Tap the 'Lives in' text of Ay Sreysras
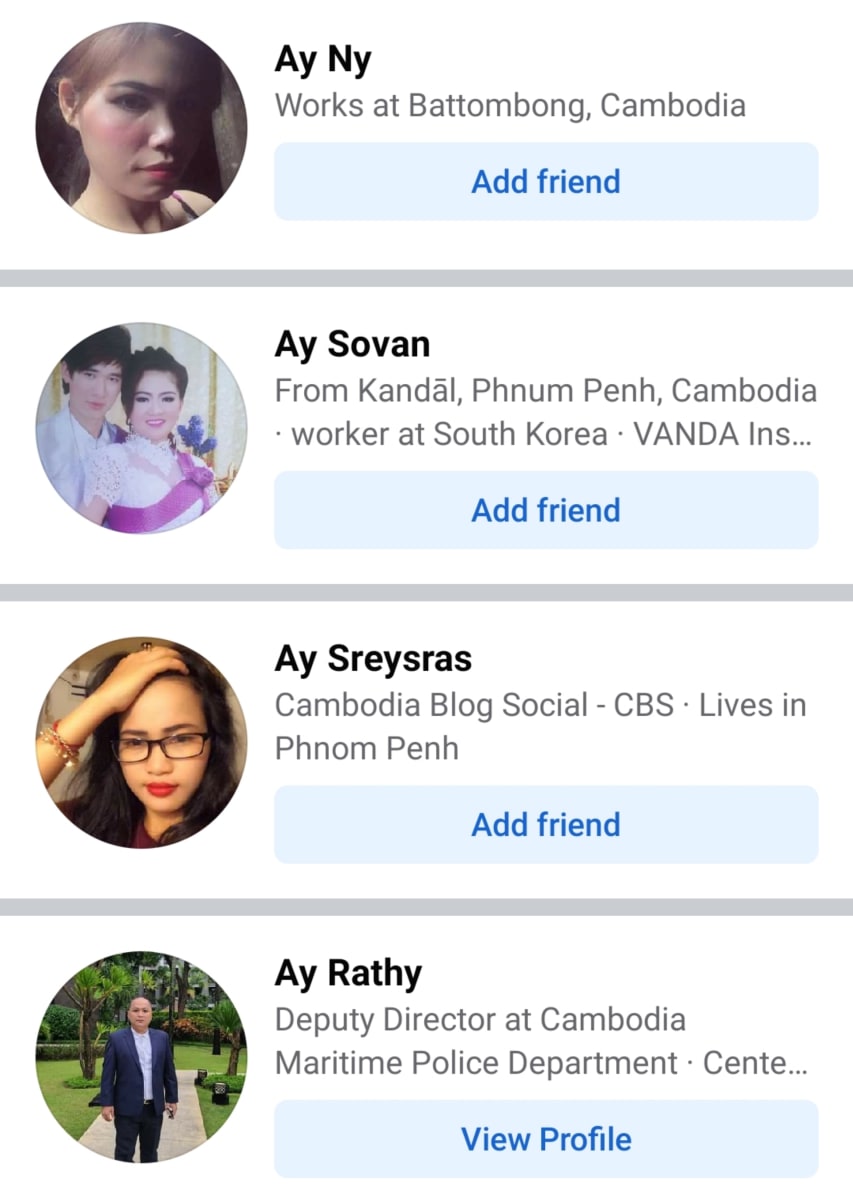 (x=752, y=705)
